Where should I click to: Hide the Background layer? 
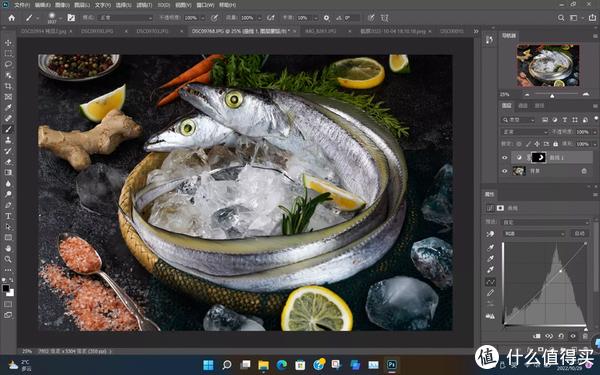[504, 171]
